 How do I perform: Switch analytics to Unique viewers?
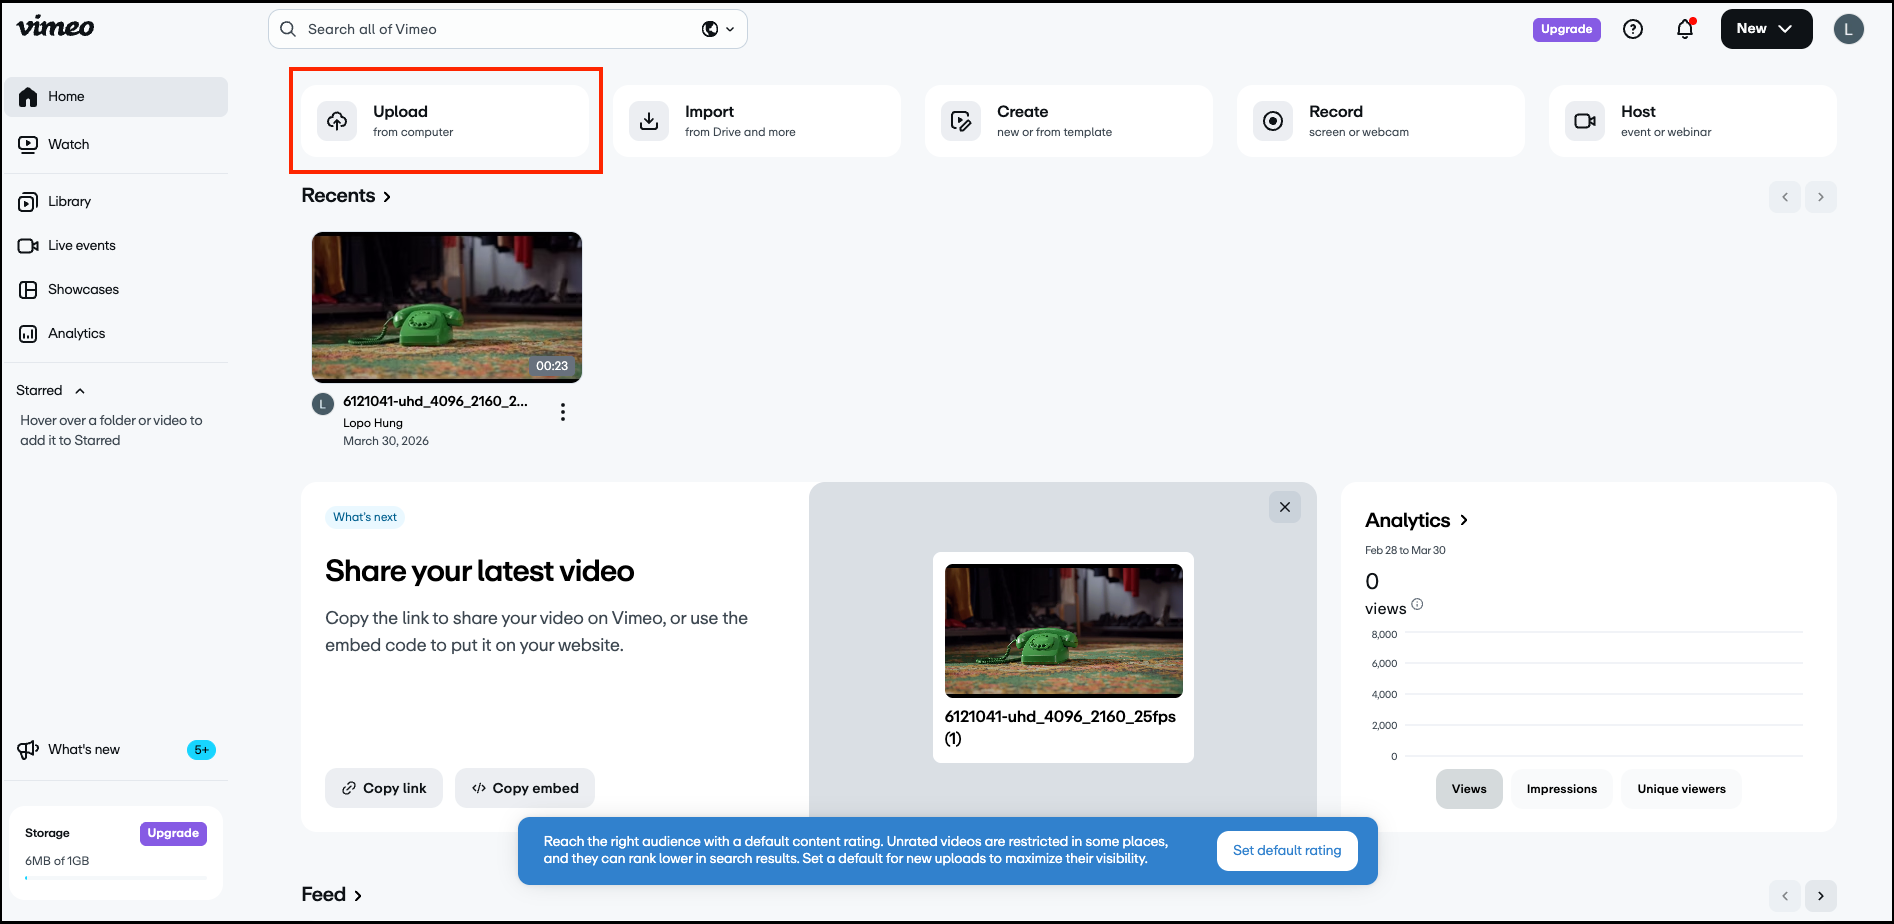click(x=1681, y=789)
